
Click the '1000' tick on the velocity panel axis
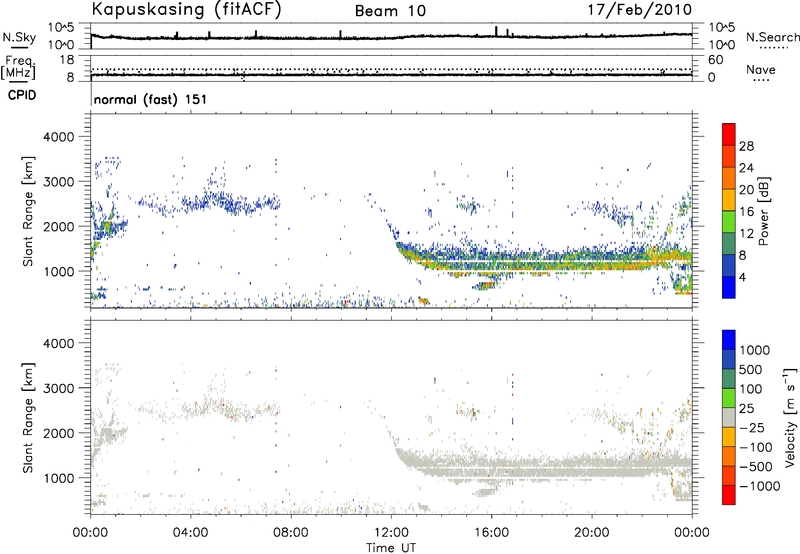[x=59, y=477]
